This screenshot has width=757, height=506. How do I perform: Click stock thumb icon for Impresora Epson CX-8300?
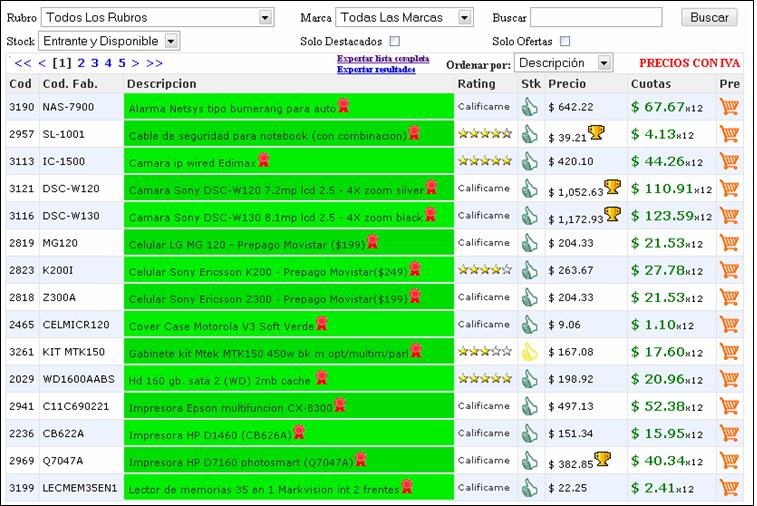[530, 406]
